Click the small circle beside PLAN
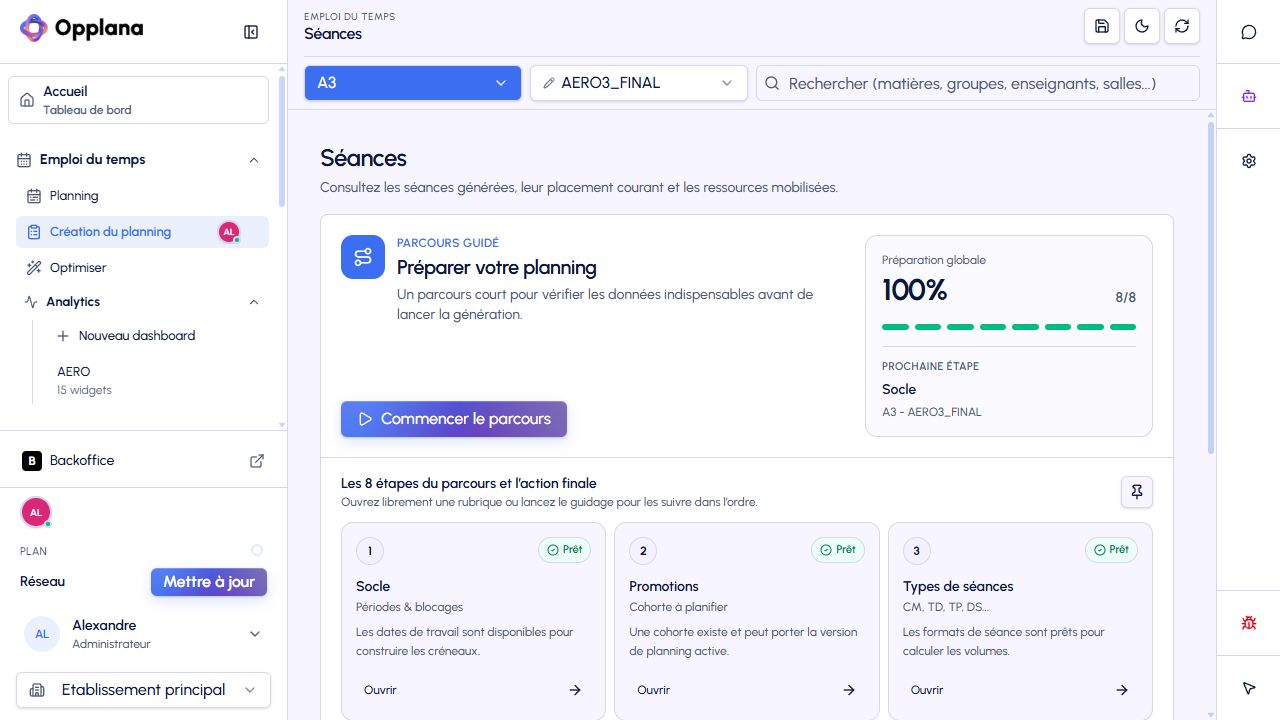This screenshot has width=1280, height=720. (x=257, y=550)
